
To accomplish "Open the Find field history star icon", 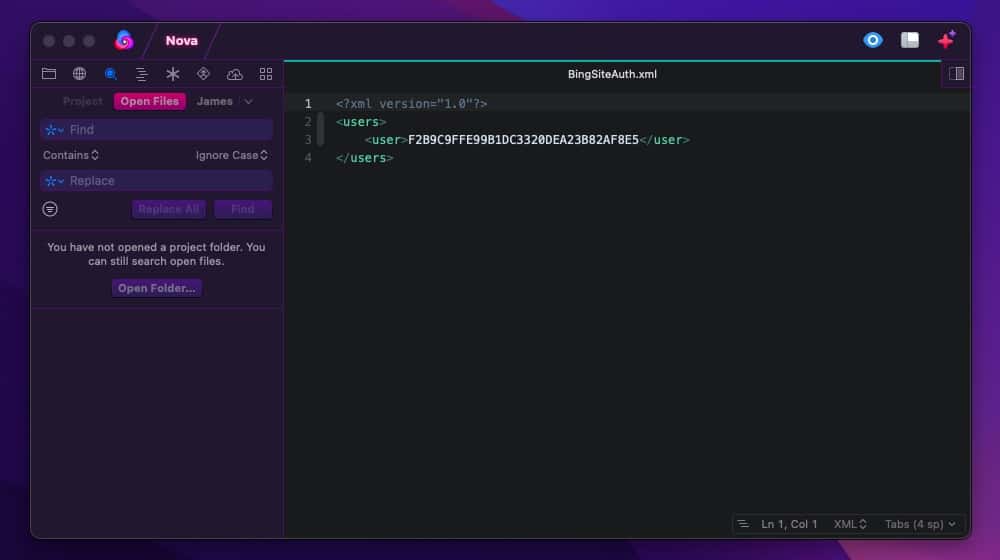I will coord(54,130).
